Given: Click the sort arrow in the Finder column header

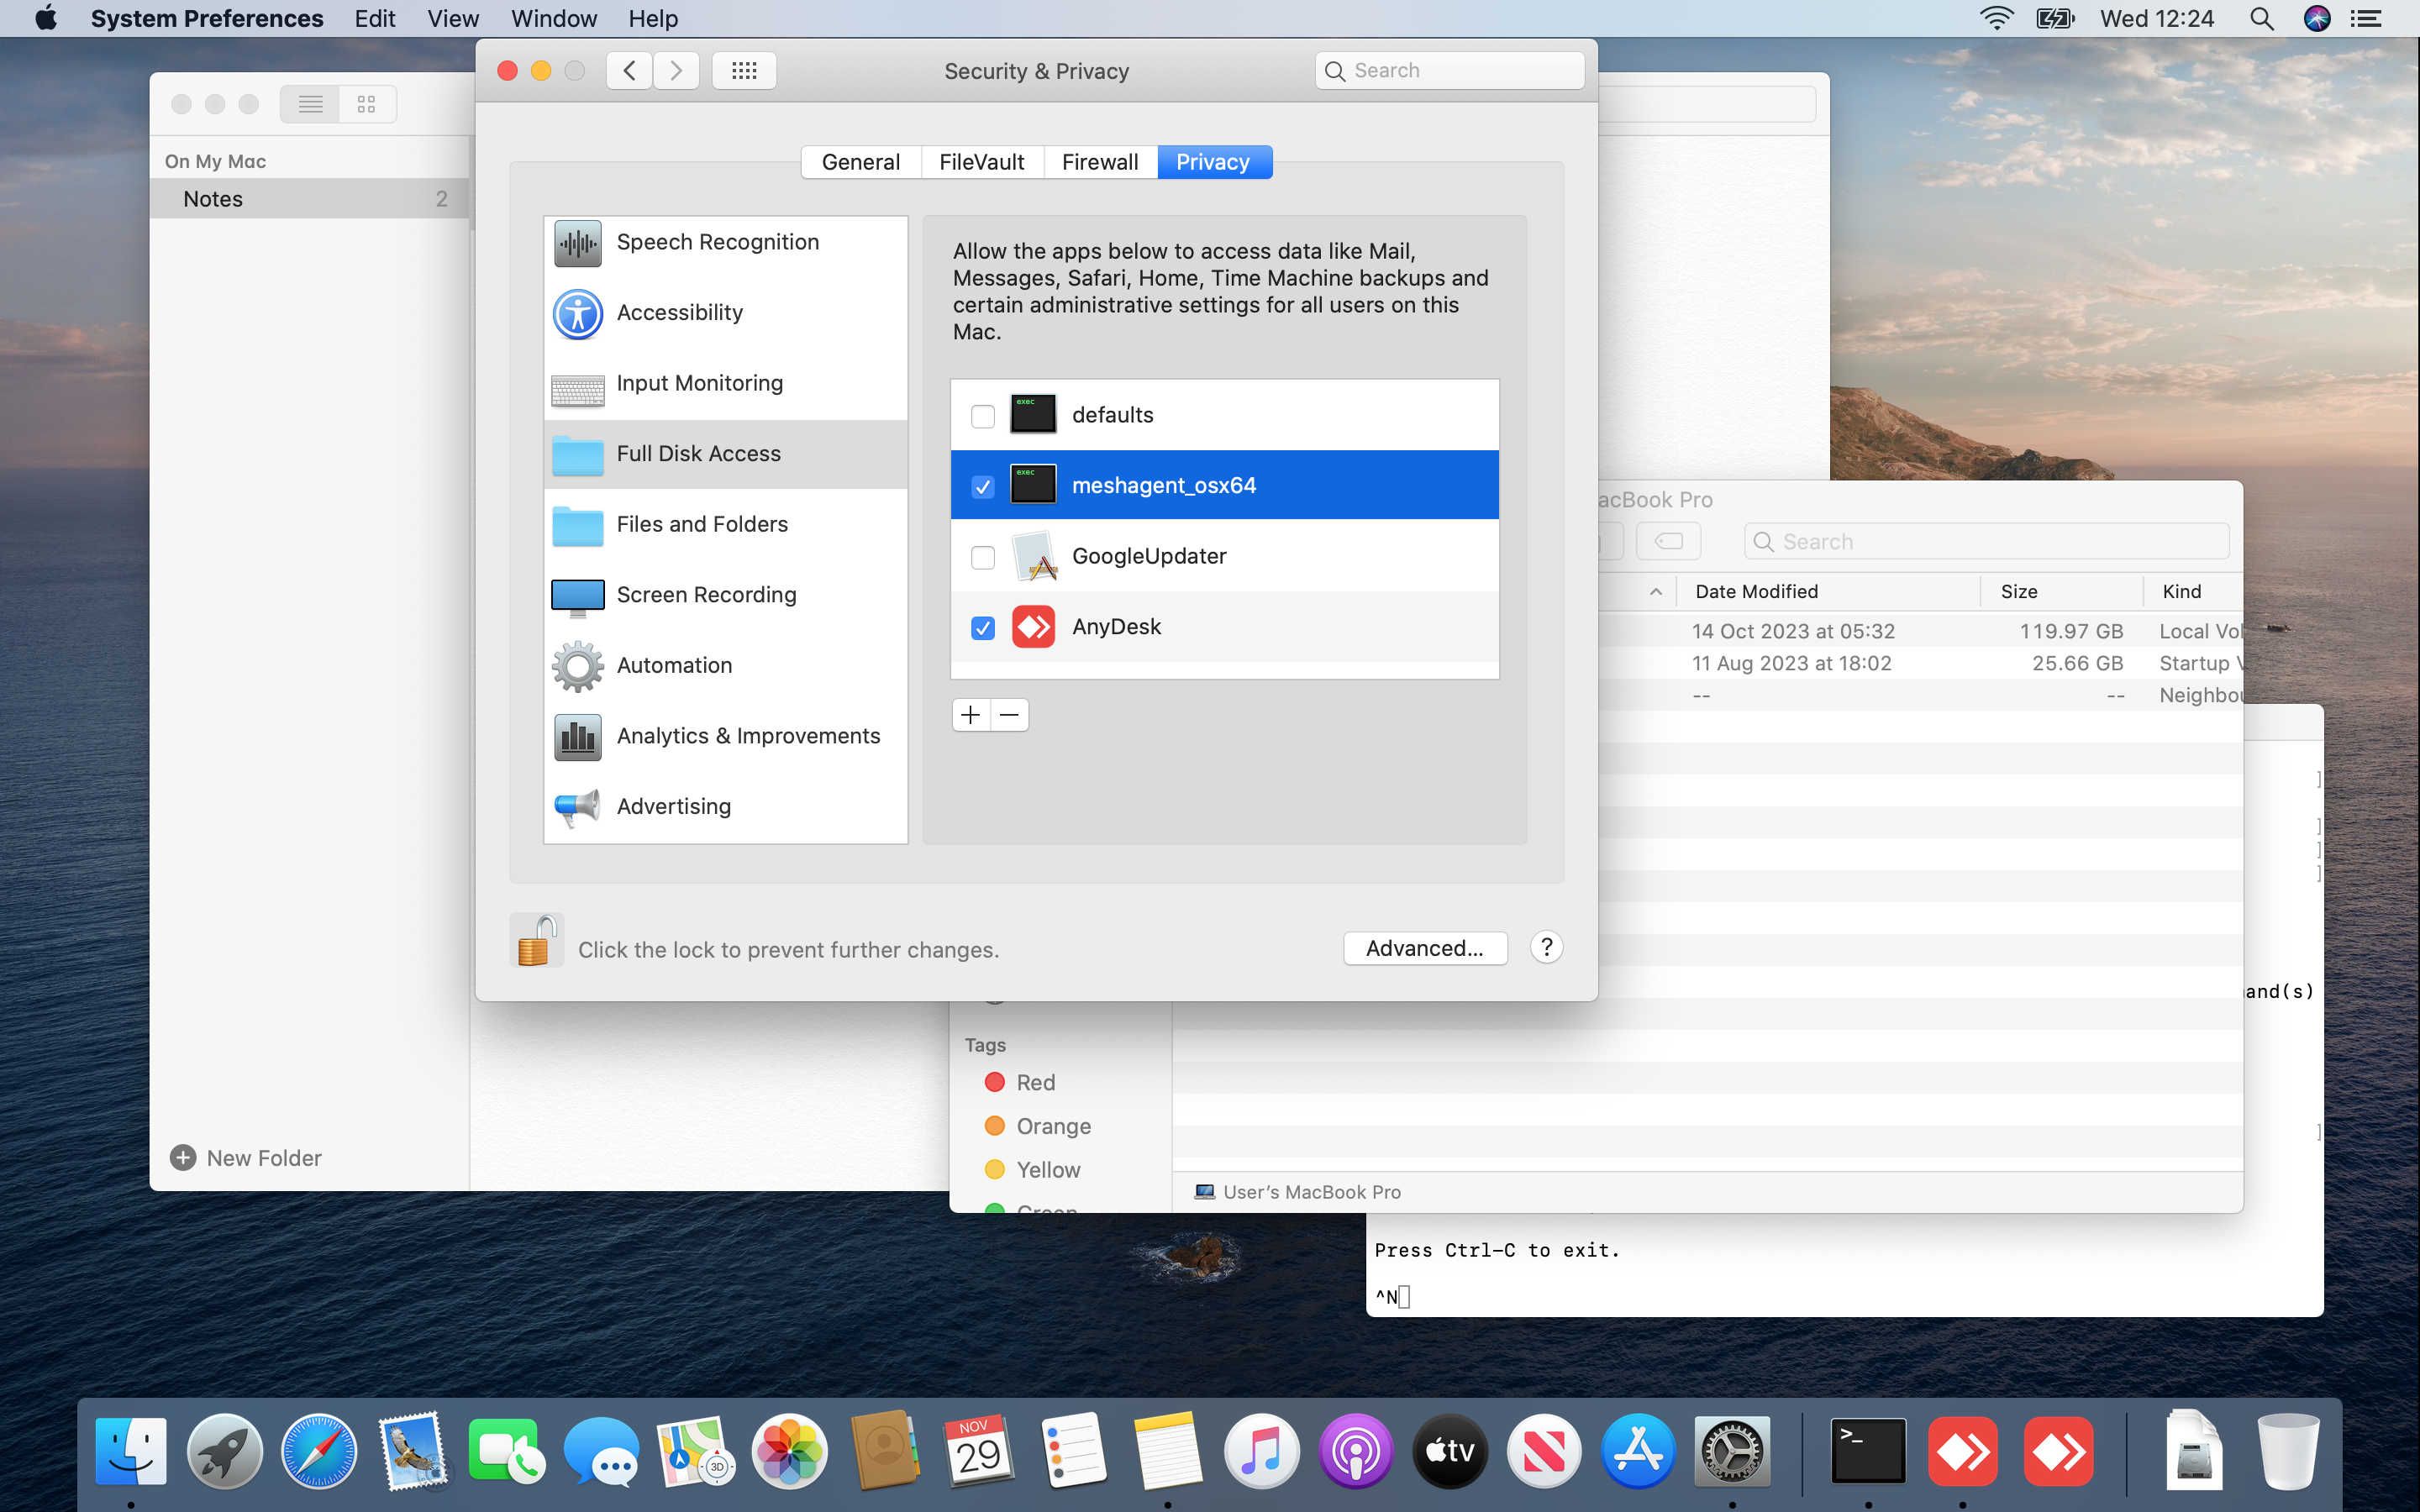Looking at the screenshot, I should point(1656,592).
